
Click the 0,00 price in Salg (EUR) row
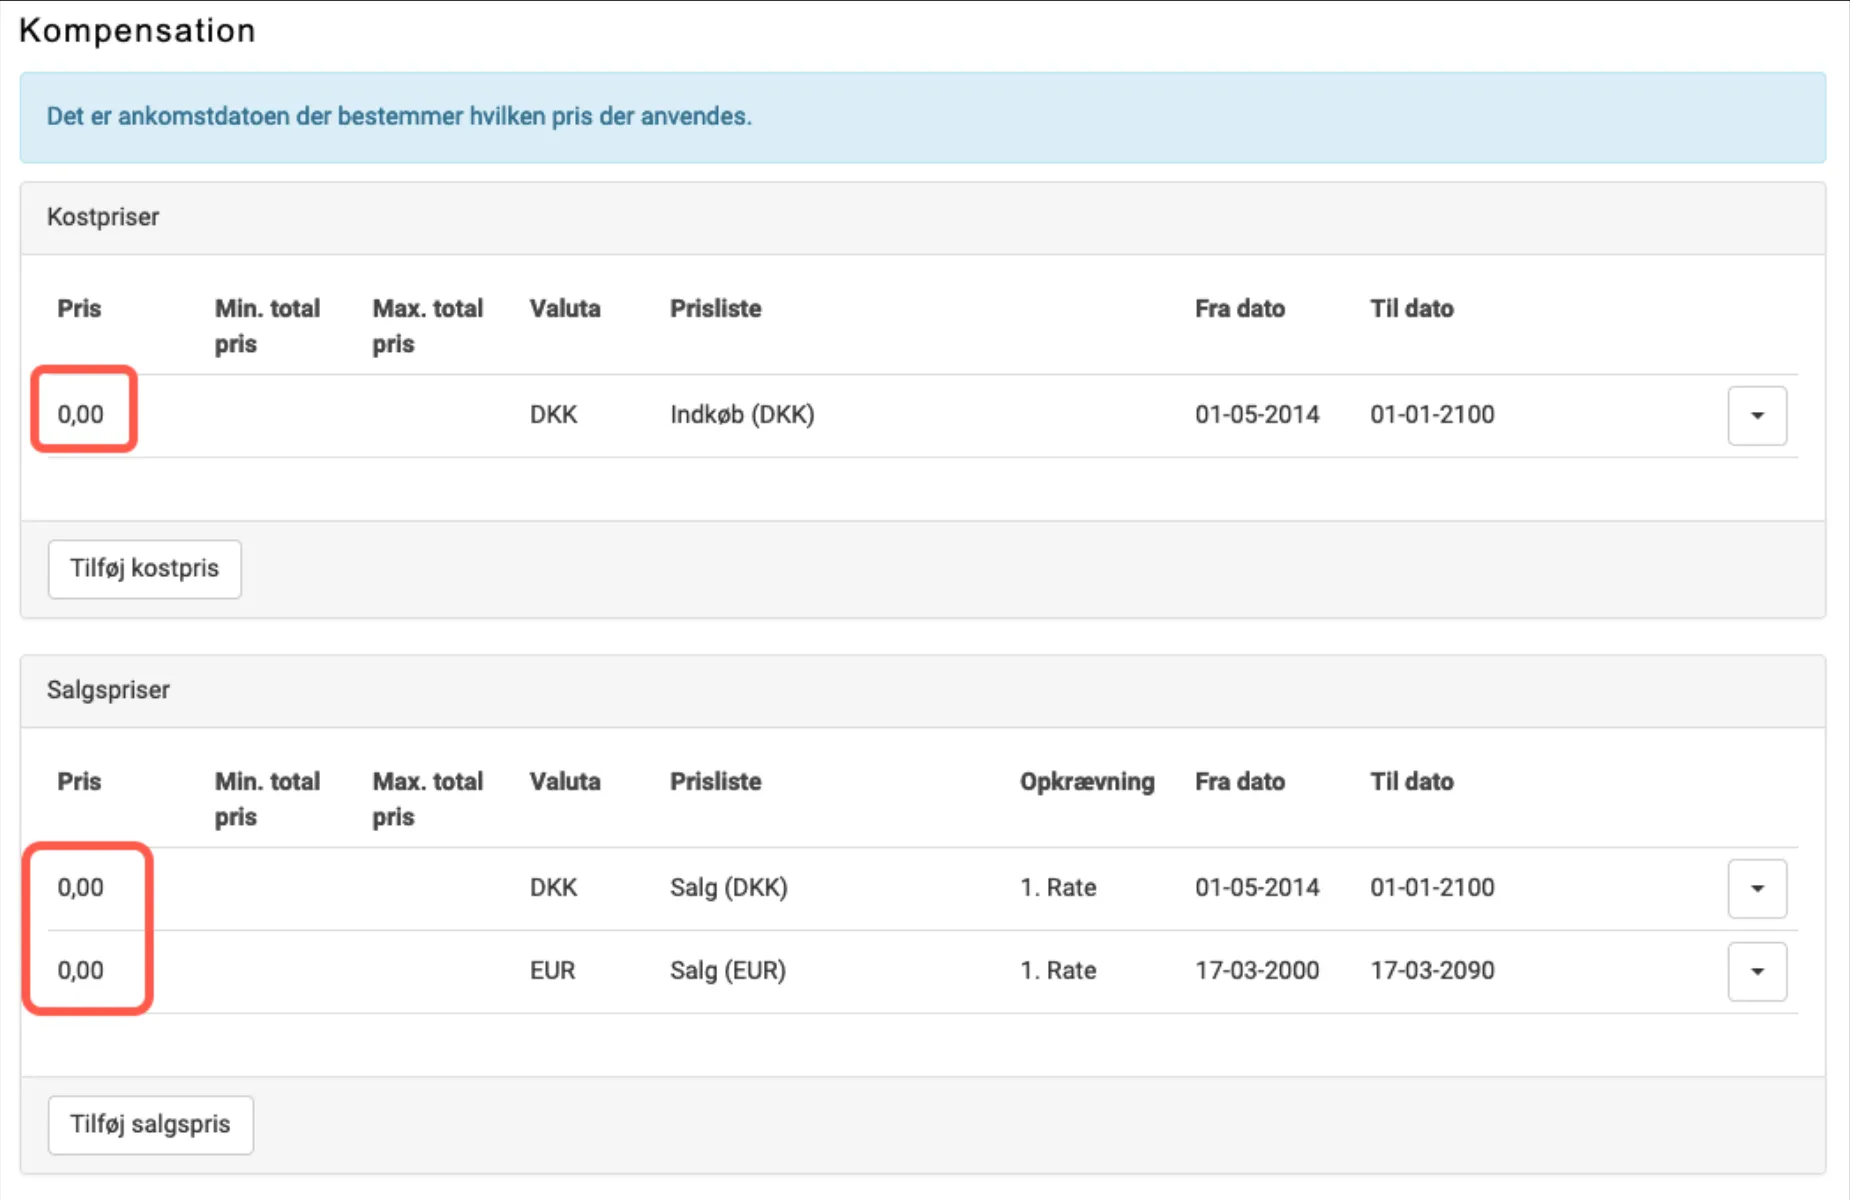pos(81,970)
